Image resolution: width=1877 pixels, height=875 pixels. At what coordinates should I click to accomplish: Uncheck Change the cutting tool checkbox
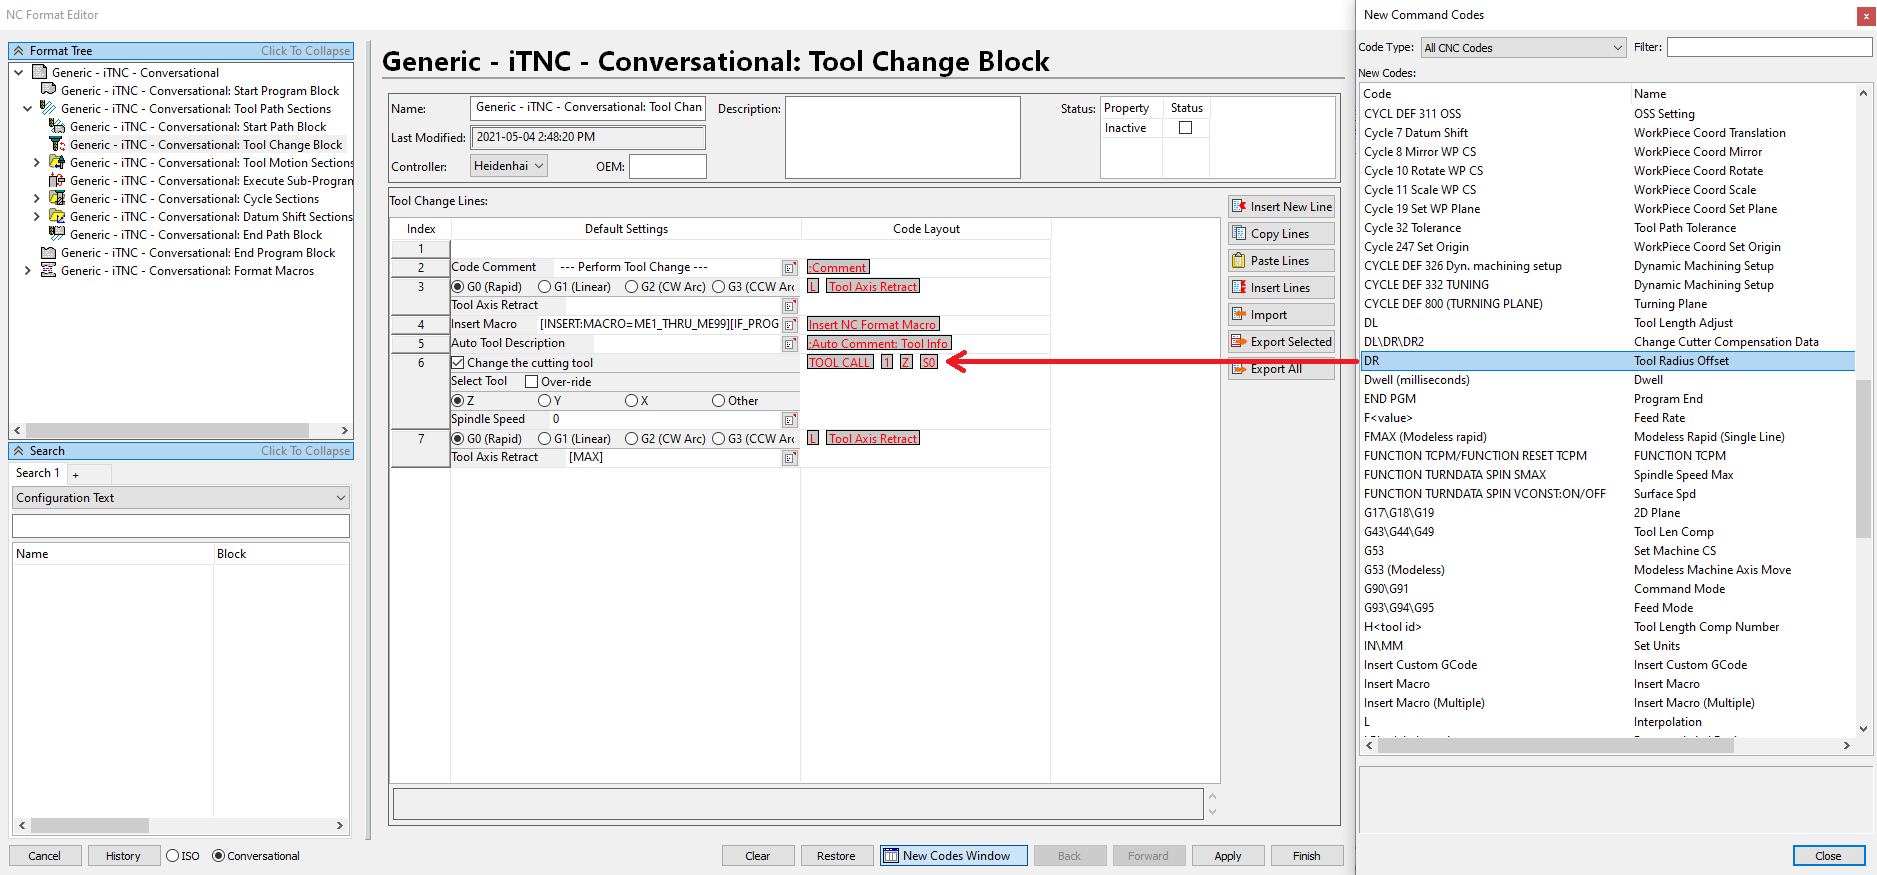coord(458,363)
